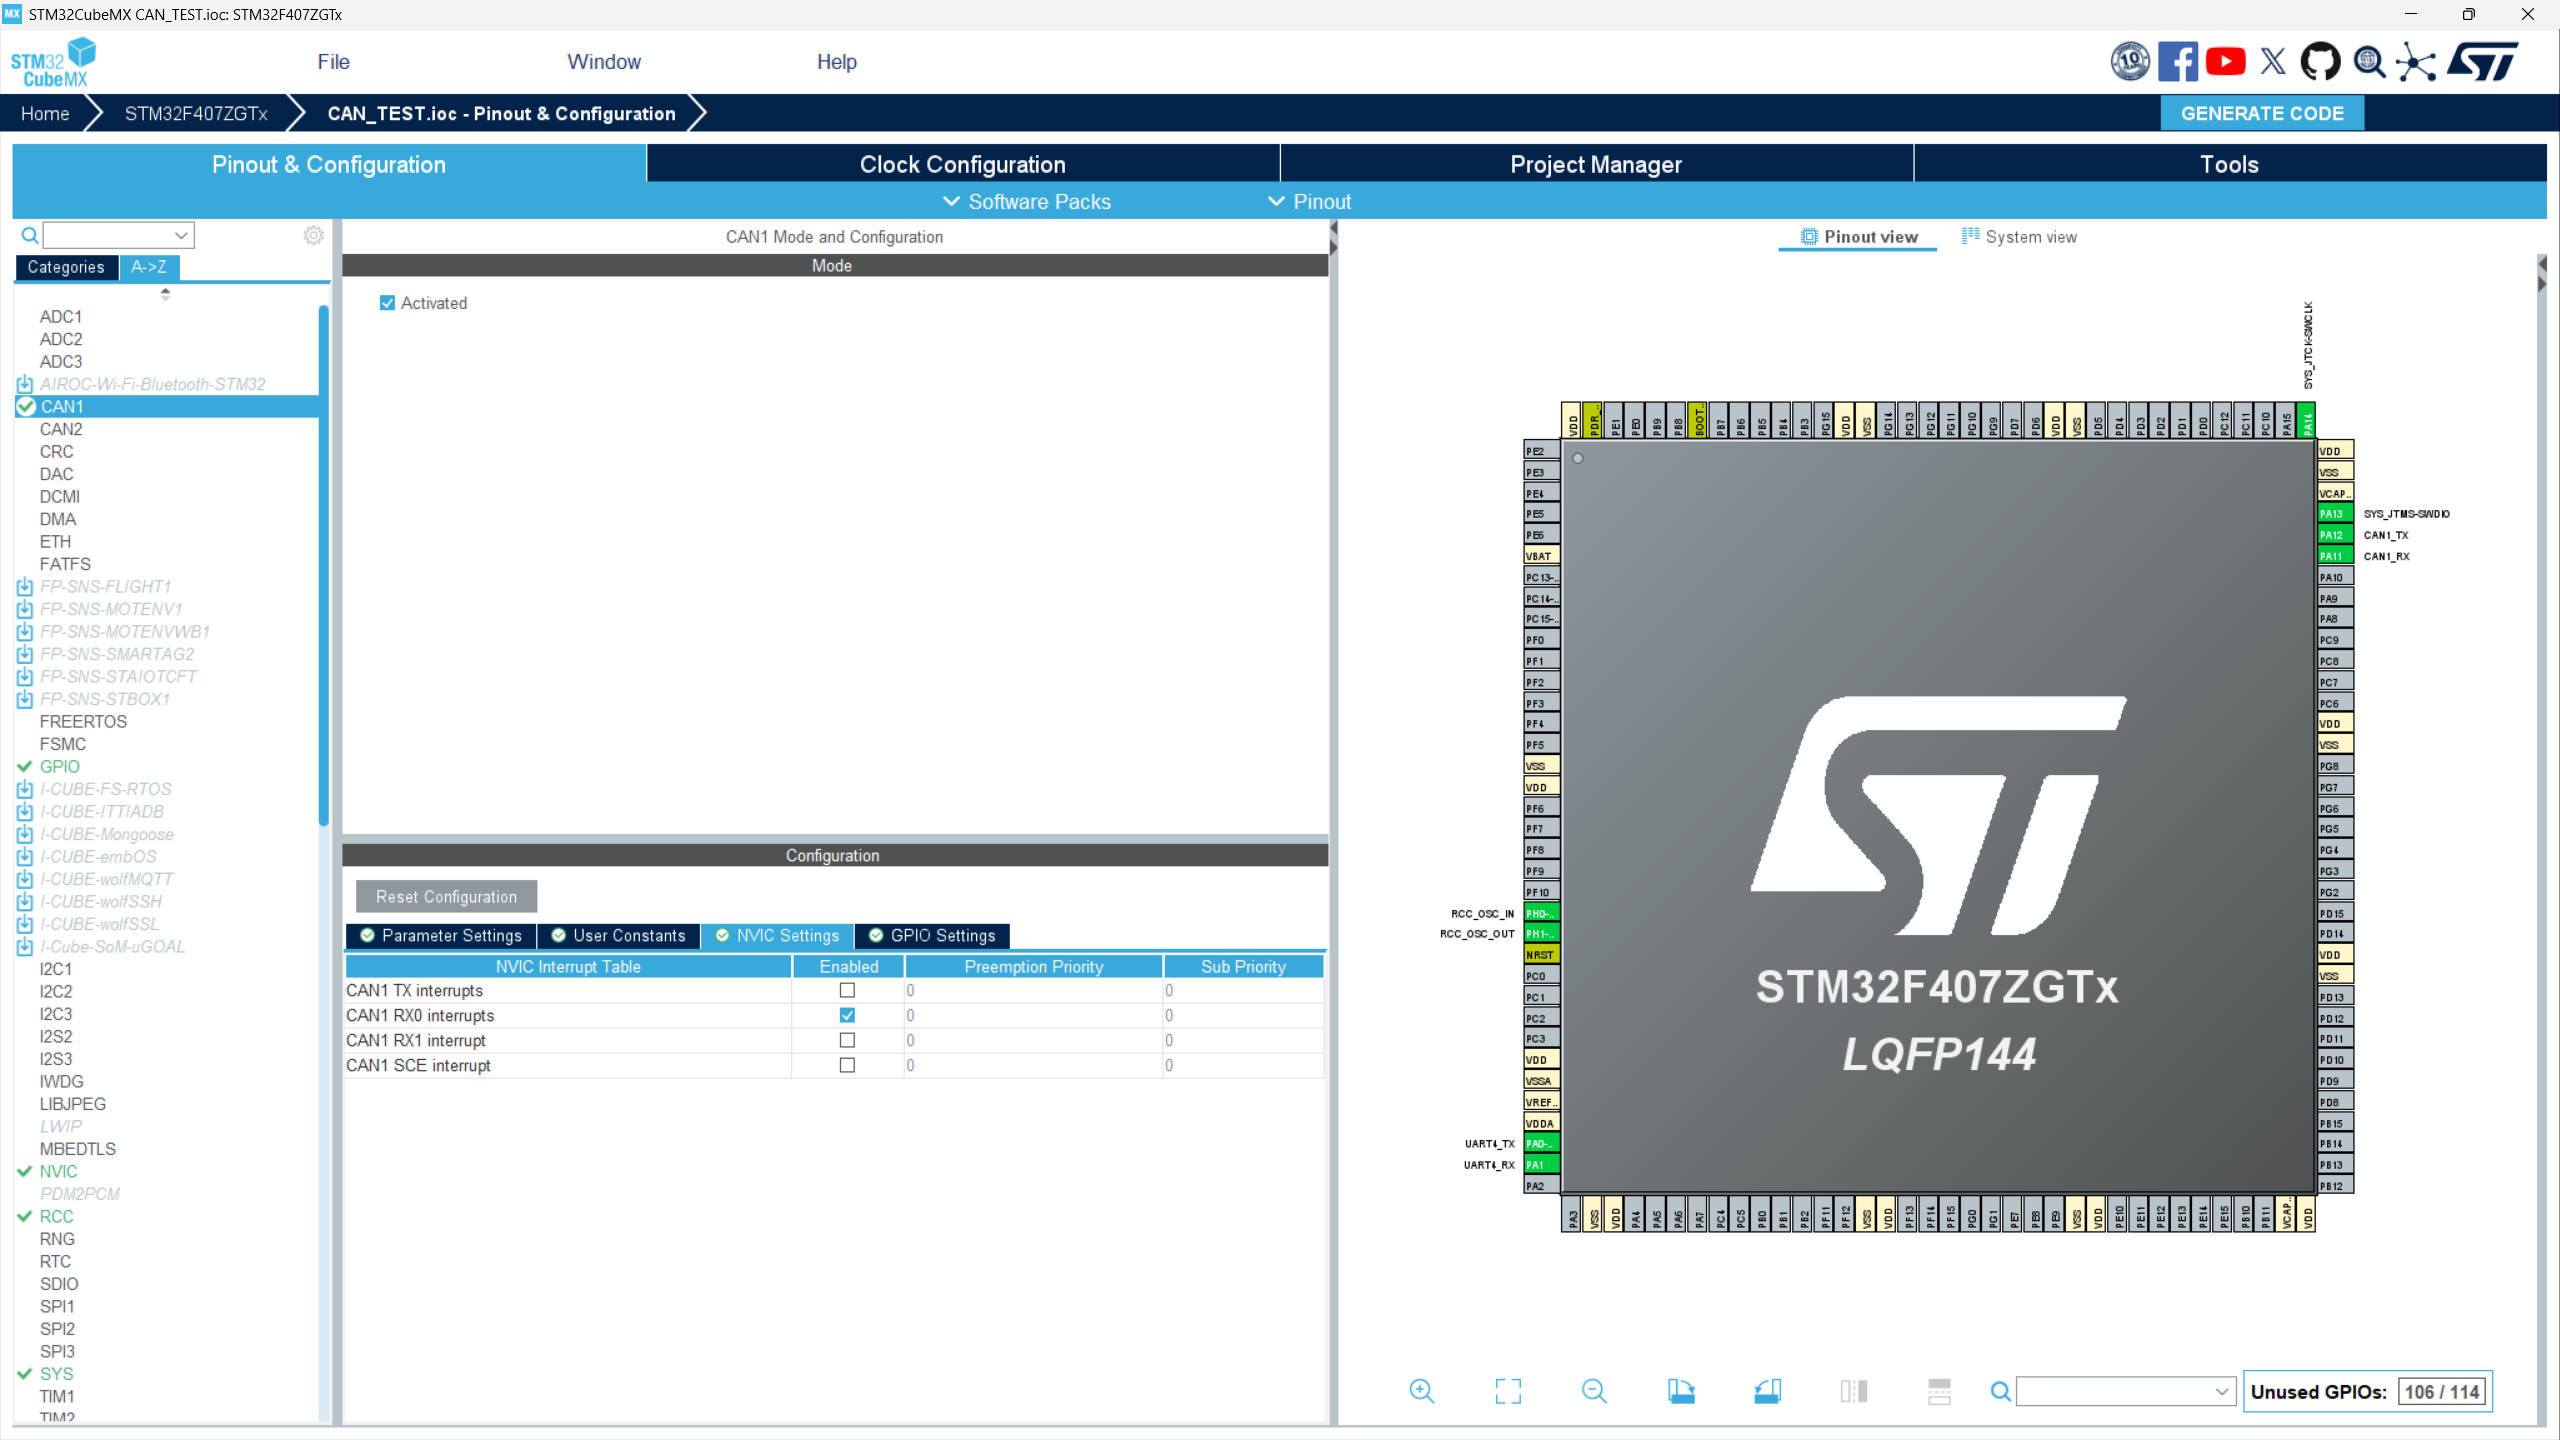Open the GitHub icon link
The image size is (2560, 1440).
2320,62
